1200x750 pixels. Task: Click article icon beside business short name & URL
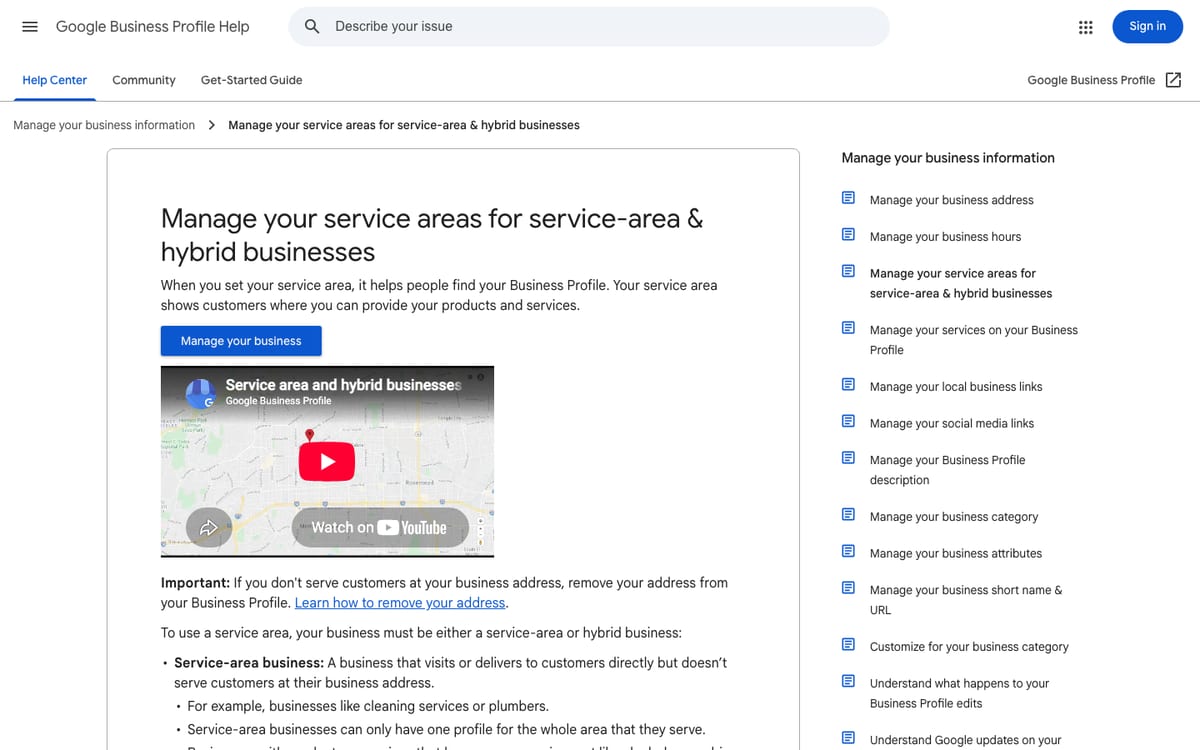[848, 588]
